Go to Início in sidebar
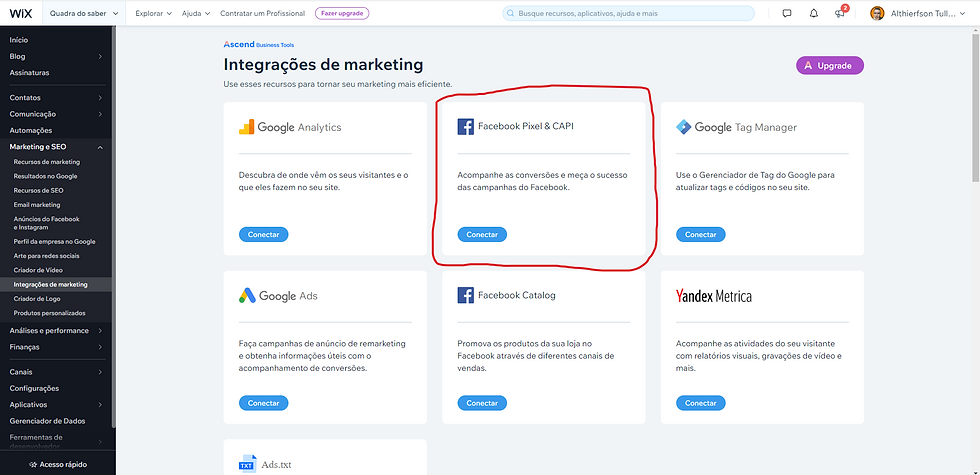 (x=19, y=40)
